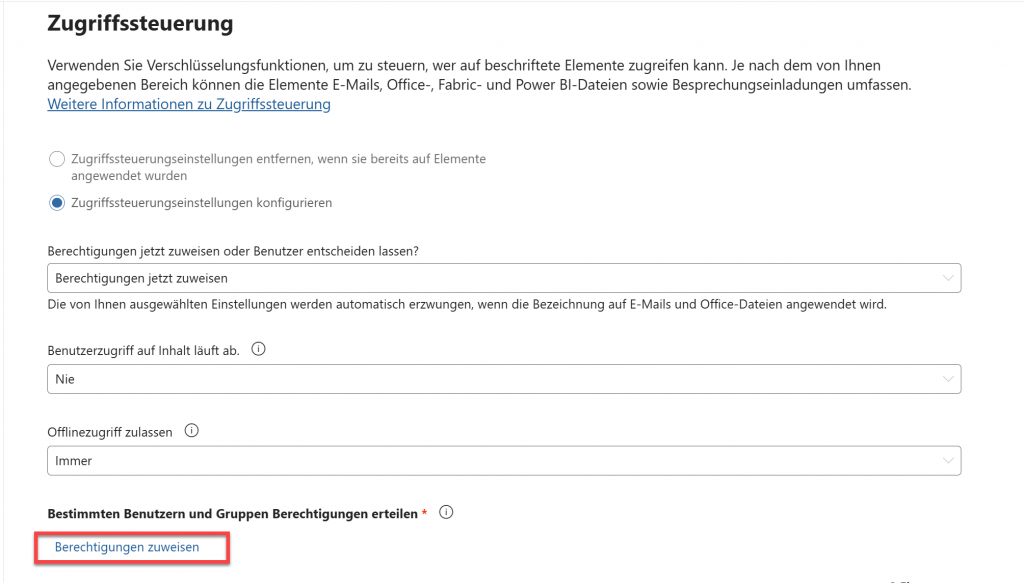Viewport: 1024px width, 583px height.
Task: Open info icon beside Bestimmten Benutzern und Gruppen
Action: tap(446, 513)
